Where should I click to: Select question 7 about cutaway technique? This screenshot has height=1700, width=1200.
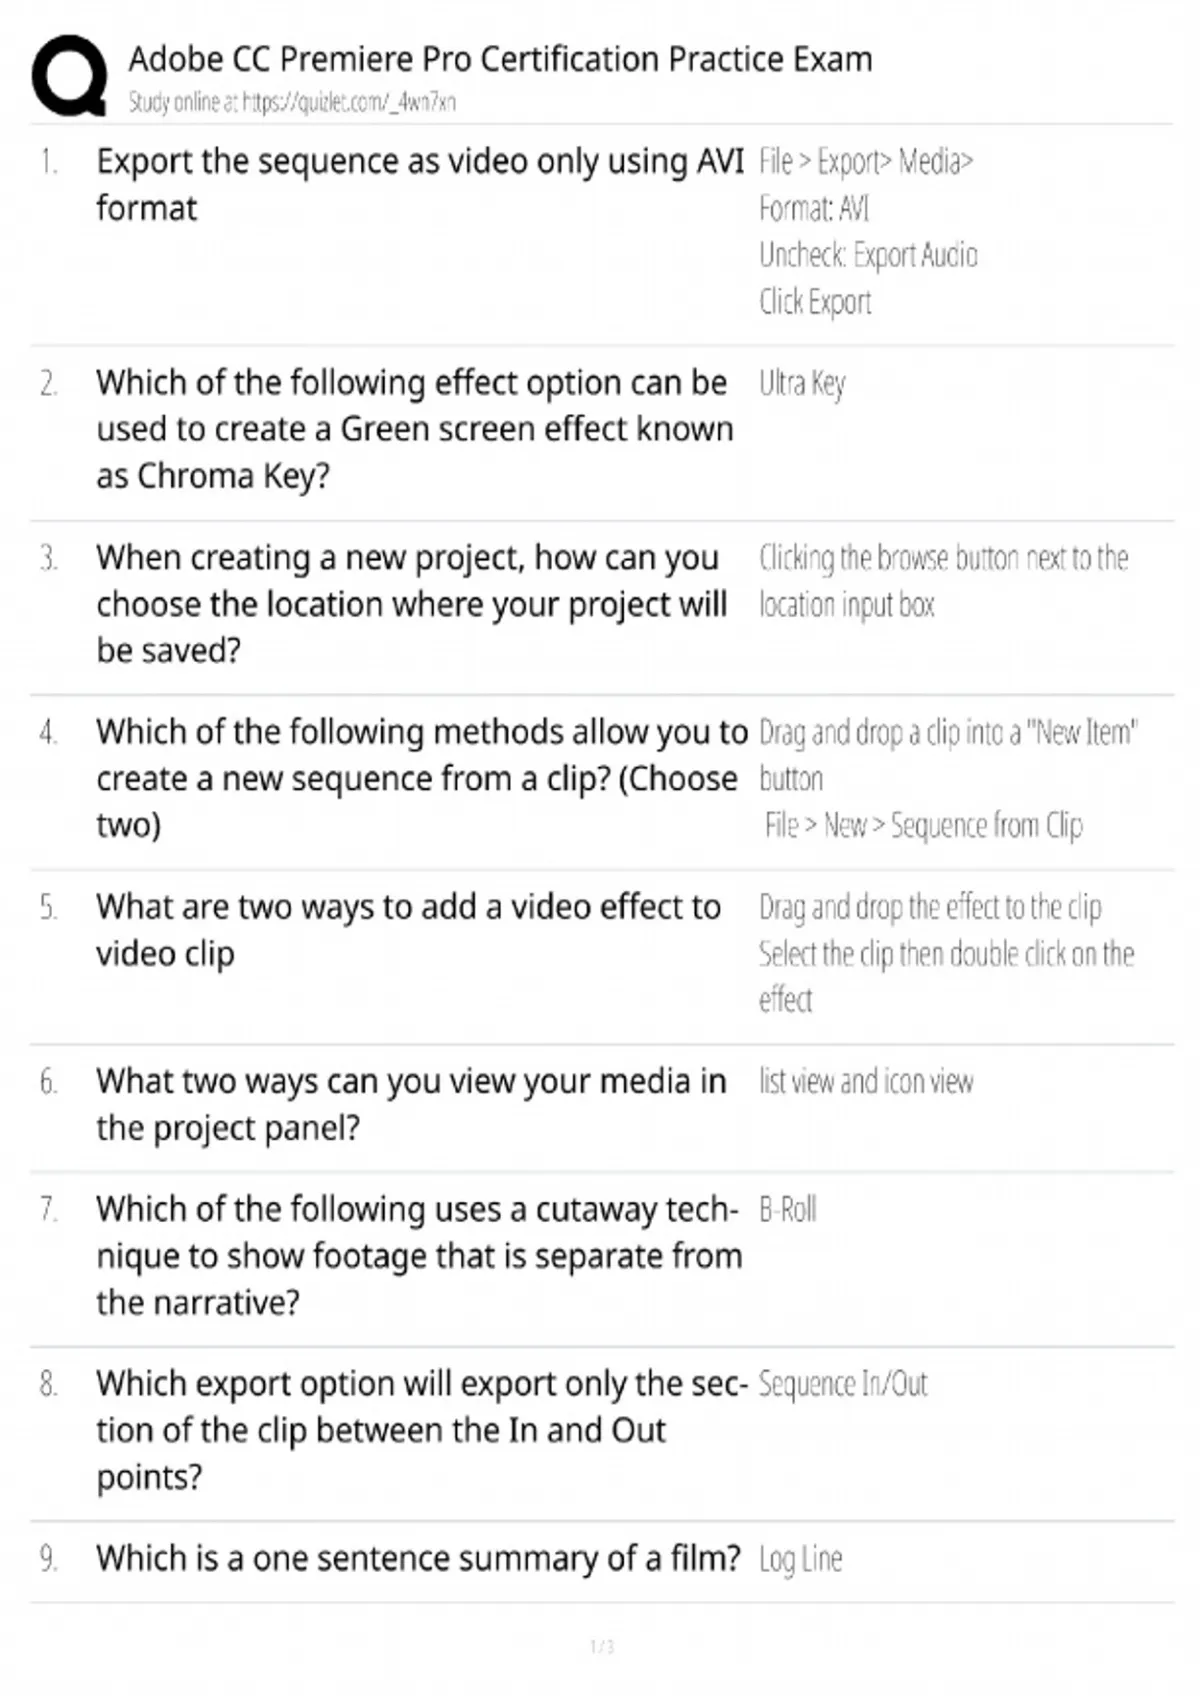point(418,1255)
